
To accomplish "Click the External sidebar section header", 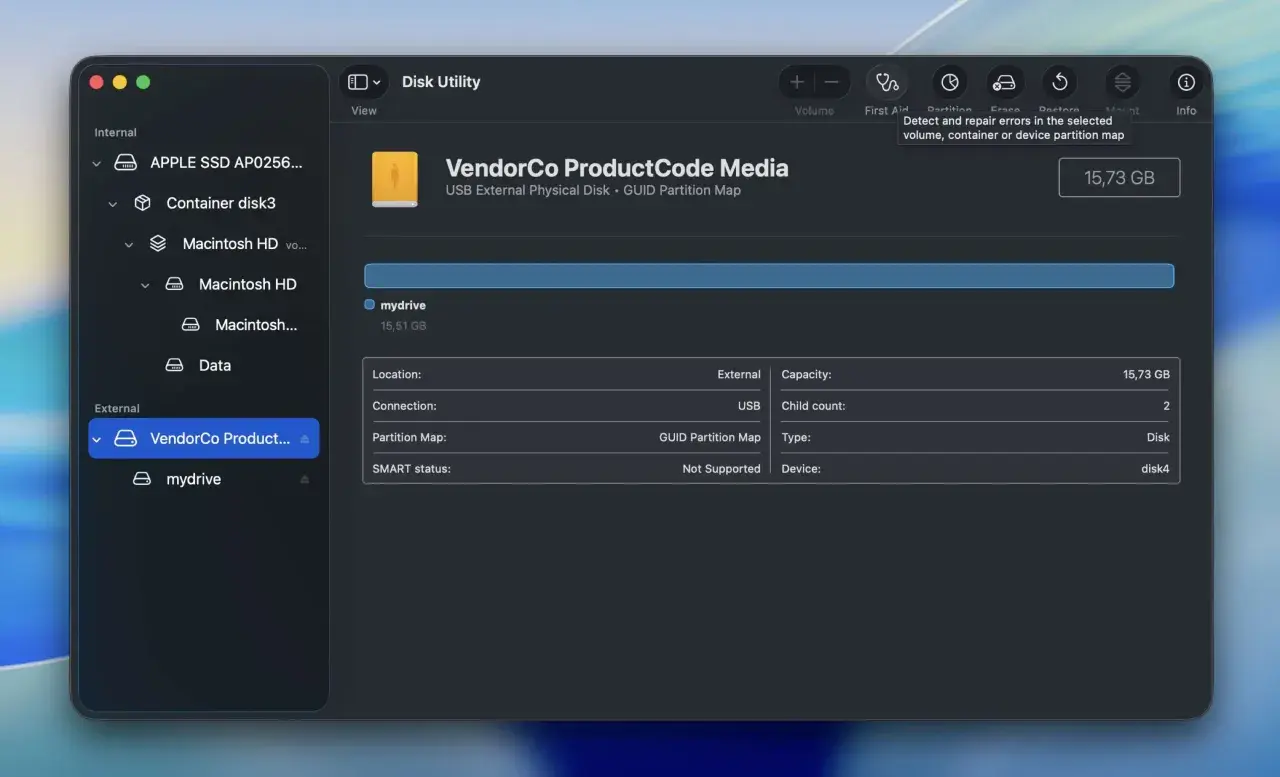I will (x=117, y=408).
